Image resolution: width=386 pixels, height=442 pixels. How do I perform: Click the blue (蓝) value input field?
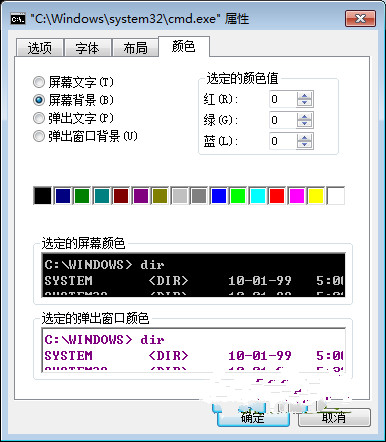tap(283, 141)
